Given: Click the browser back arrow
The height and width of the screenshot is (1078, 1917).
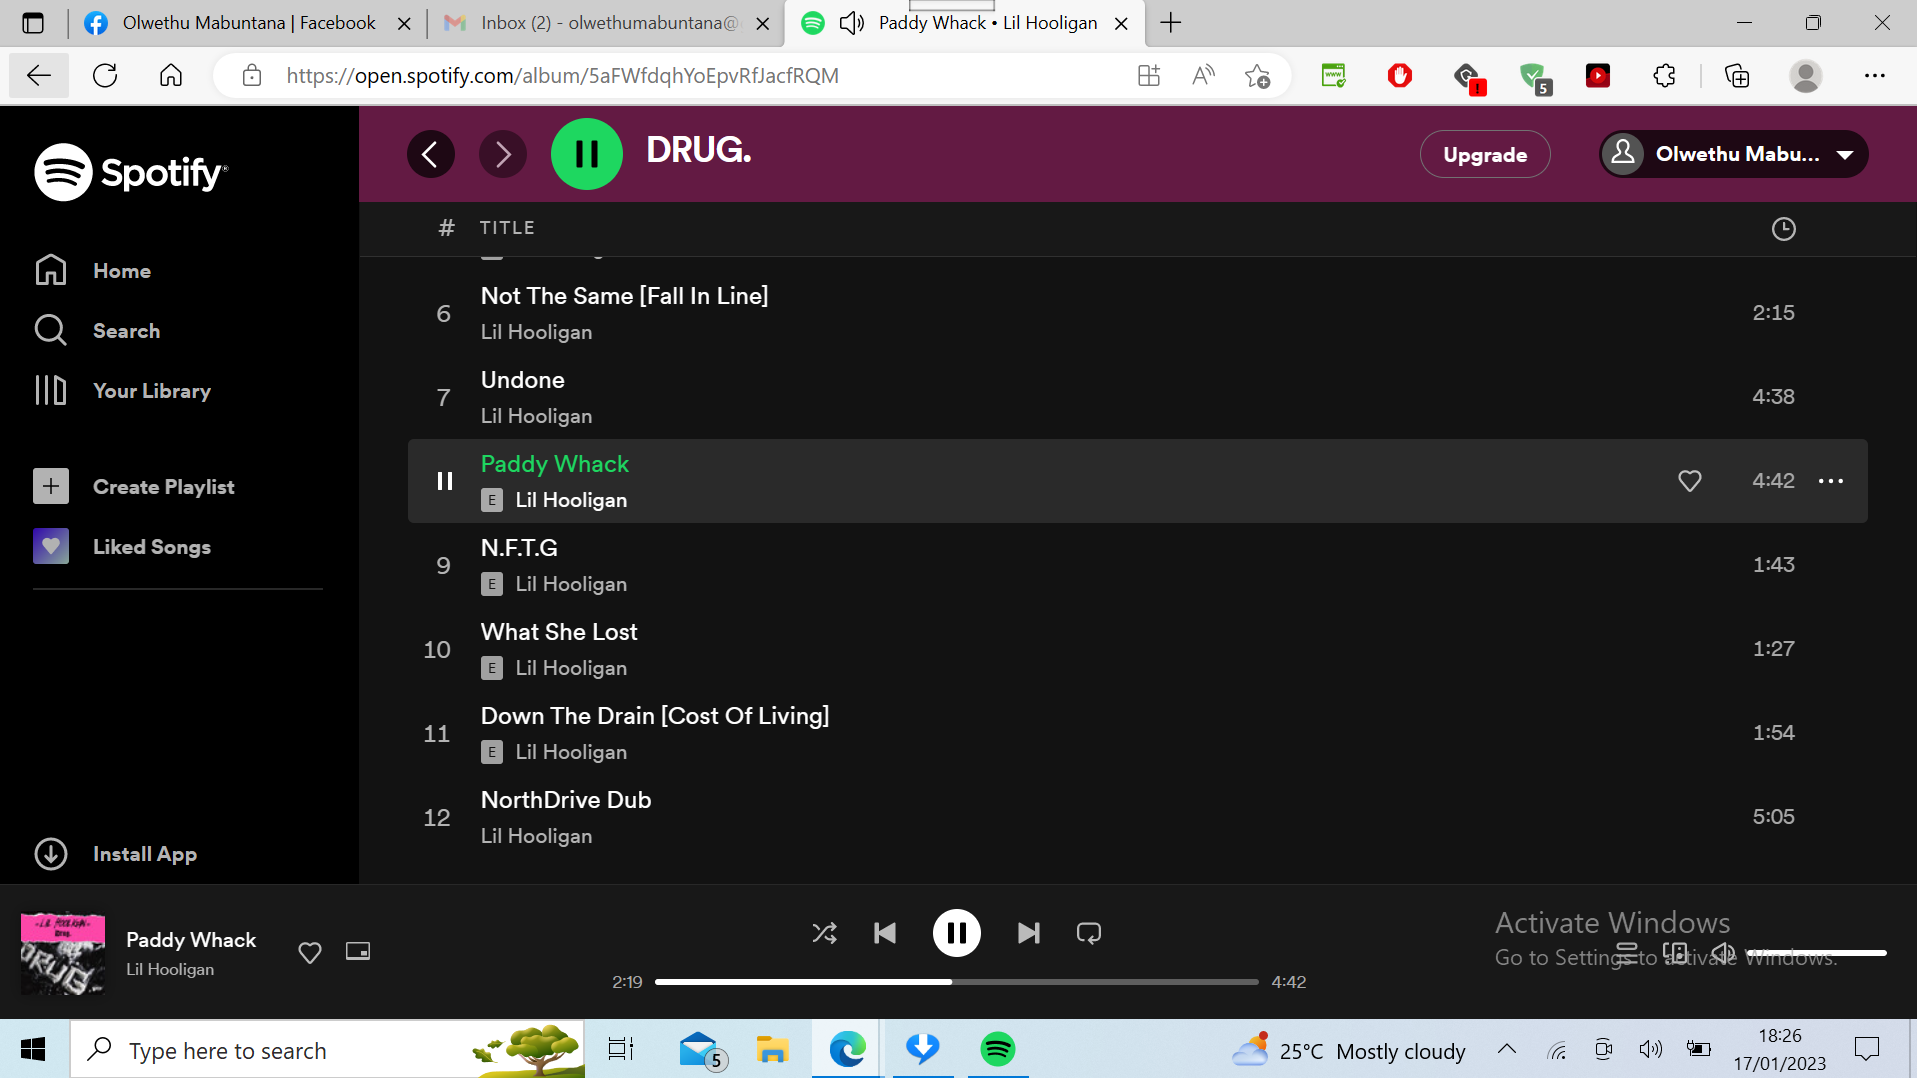Looking at the screenshot, I should pos(39,76).
